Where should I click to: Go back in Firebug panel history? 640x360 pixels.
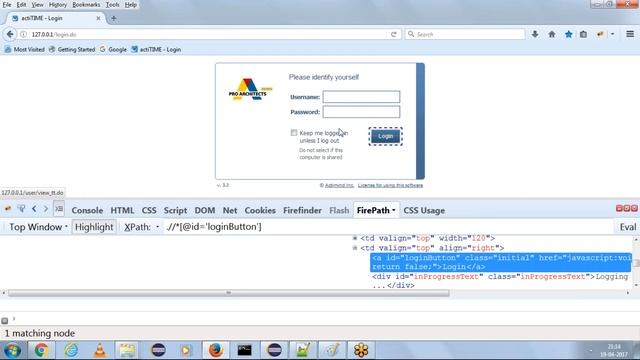[34, 209]
